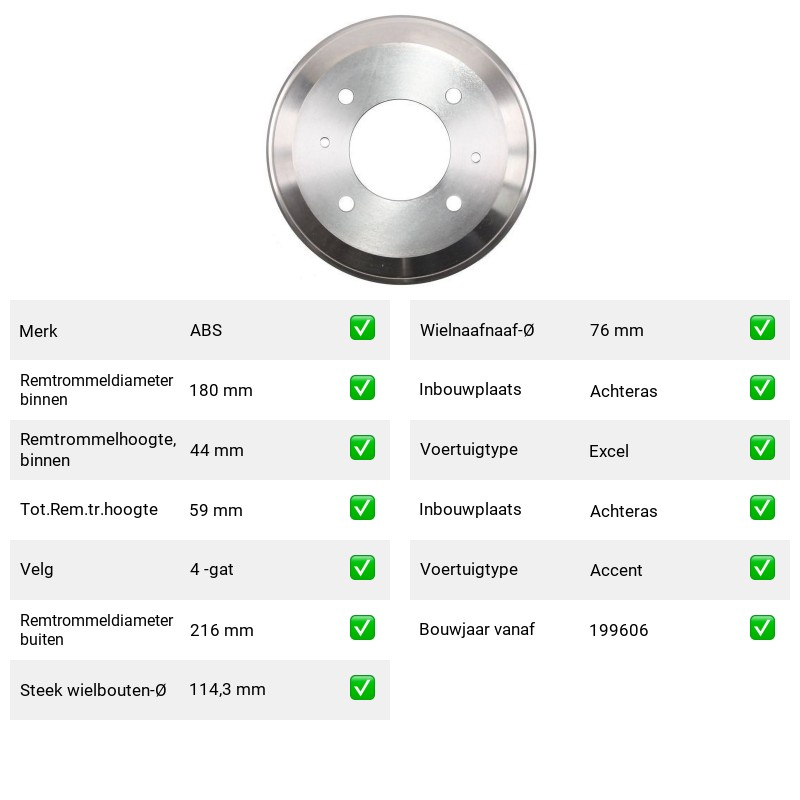Click the first Inbouwplaats Achteras checkmark
This screenshot has width=800, height=800.
762,388
